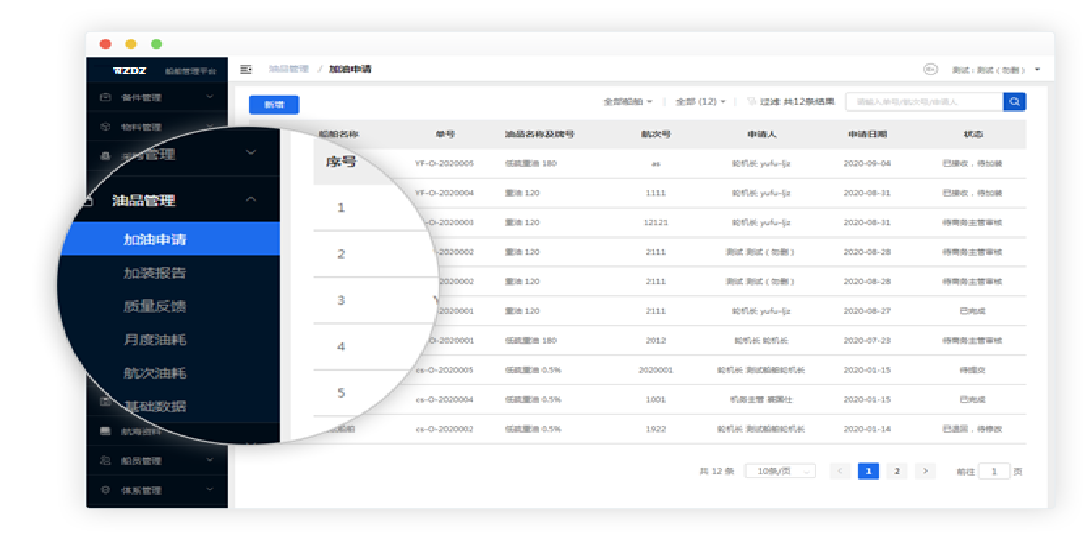Screen dimensions: 1085x539
Task: Click the blue search magnifier icon
Action: (x=1014, y=101)
